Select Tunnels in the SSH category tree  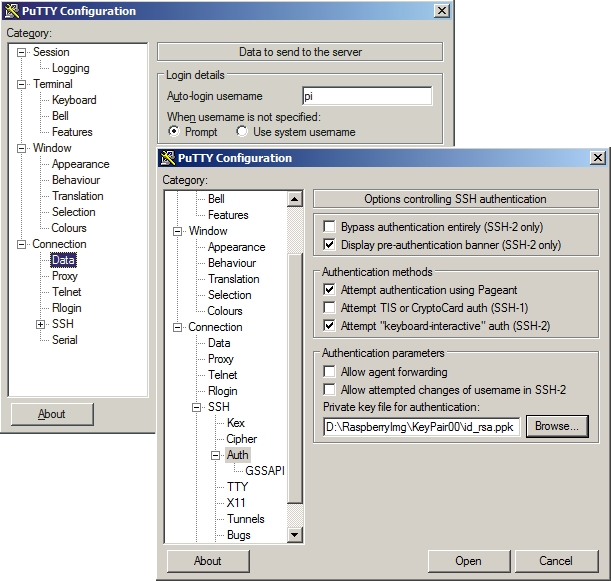coord(245,519)
